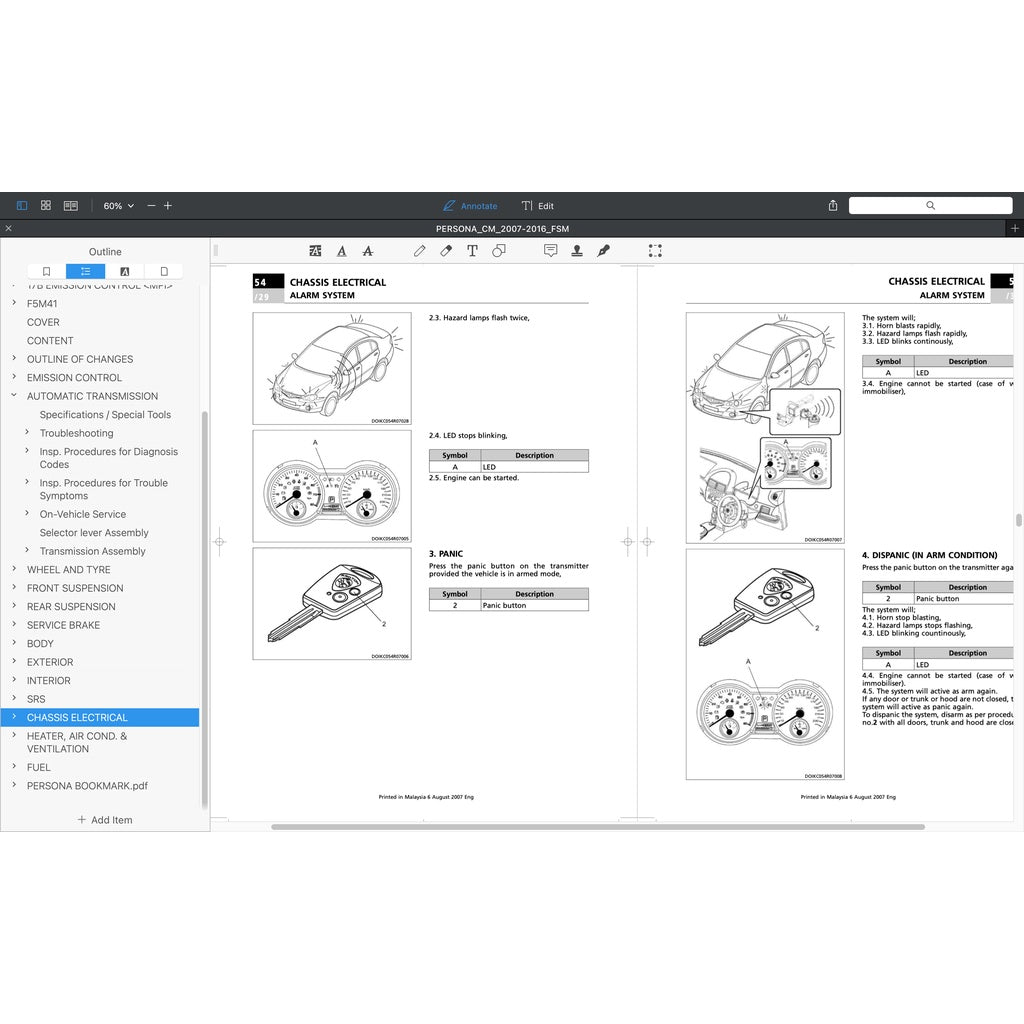Activate the strikethrough text tool
This screenshot has height=1024, width=1024.
(x=367, y=251)
